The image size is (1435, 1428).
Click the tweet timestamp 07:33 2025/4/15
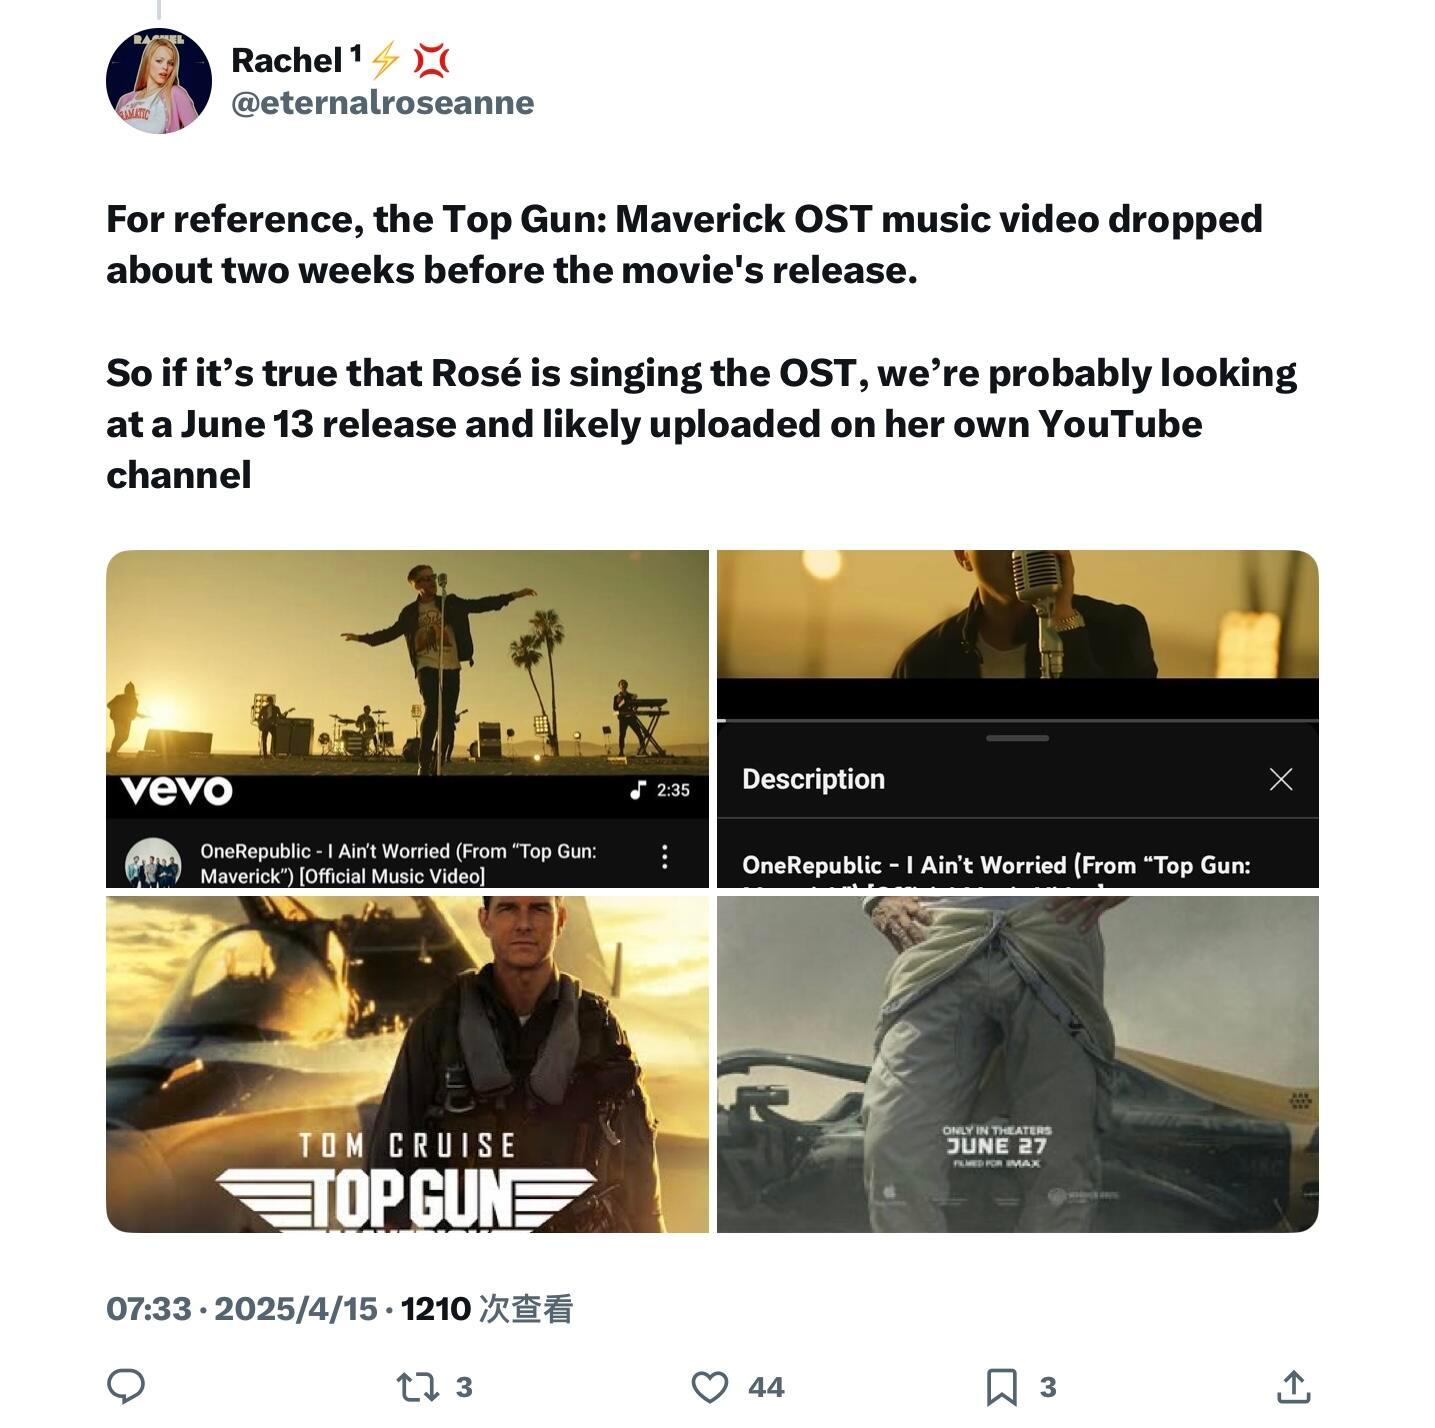tap(242, 1308)
